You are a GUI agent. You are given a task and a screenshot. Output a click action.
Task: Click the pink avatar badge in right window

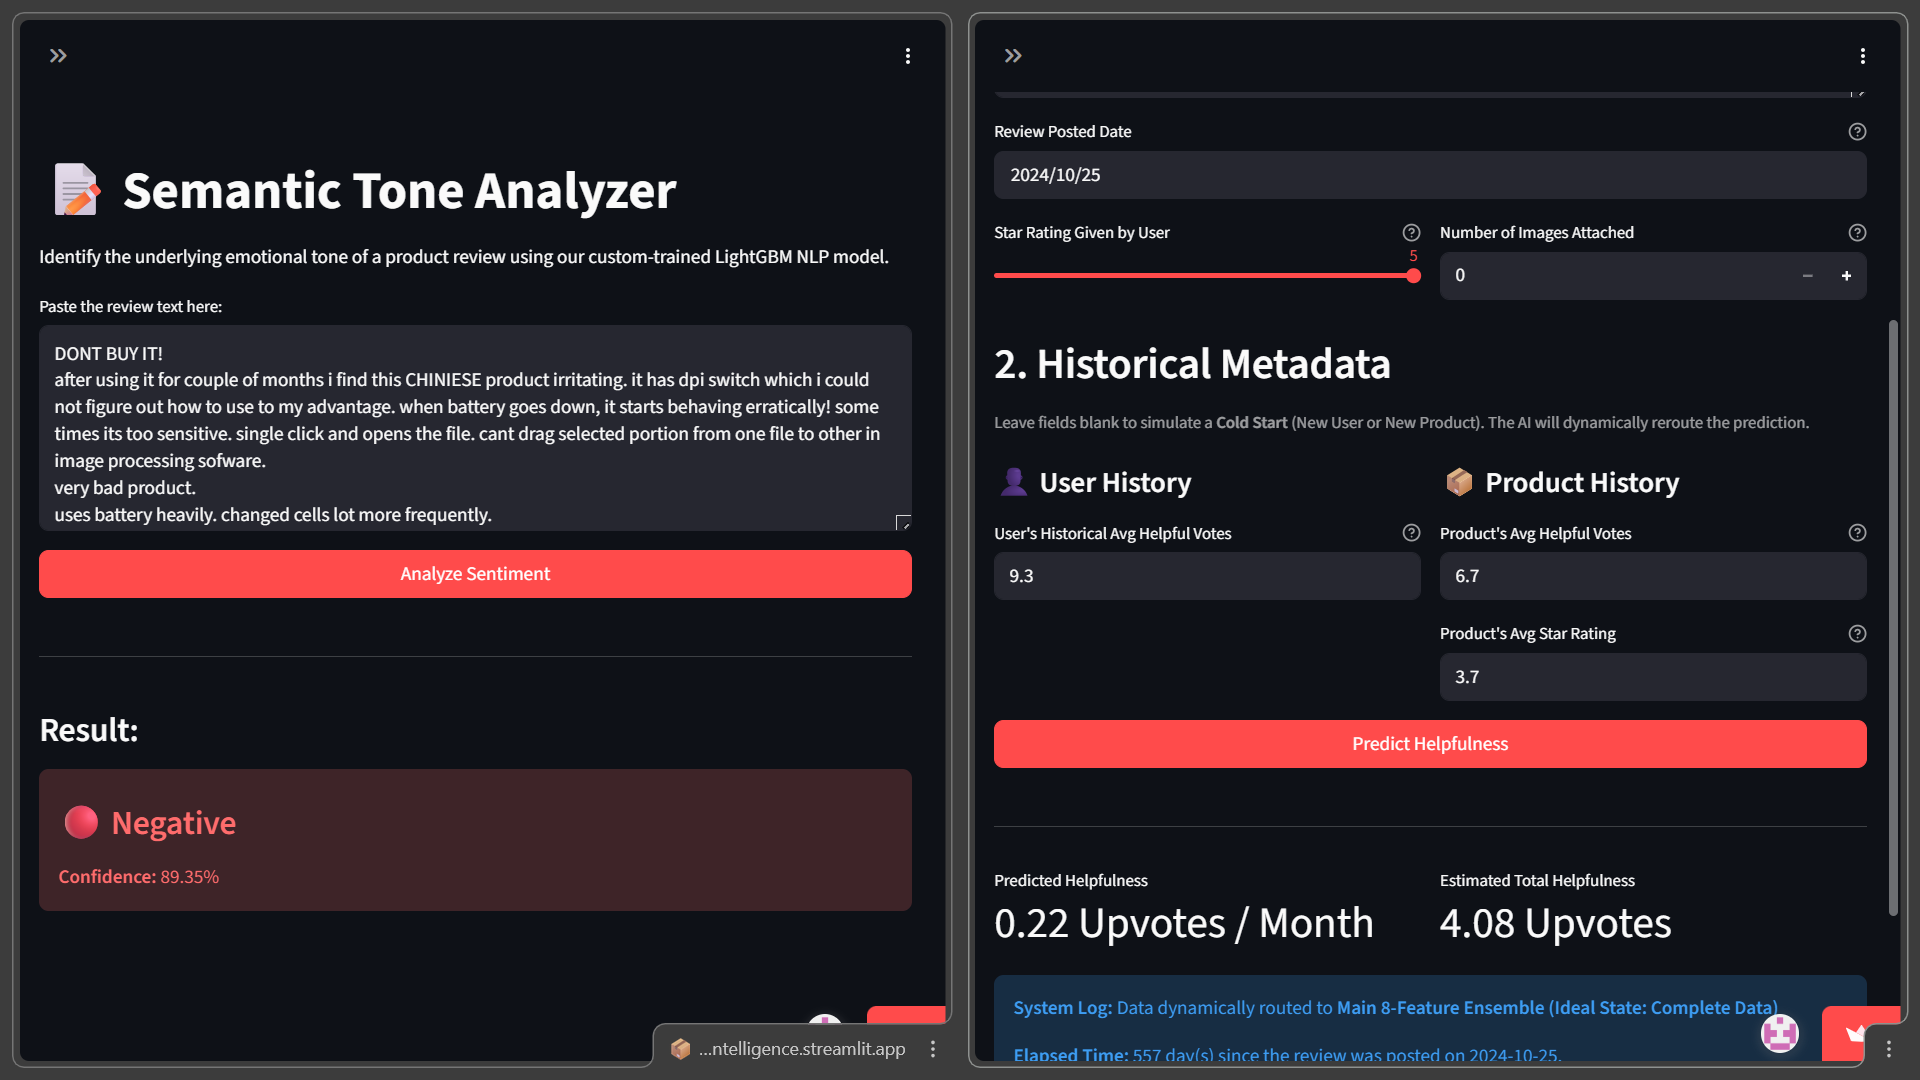tap(1780, 1033)
